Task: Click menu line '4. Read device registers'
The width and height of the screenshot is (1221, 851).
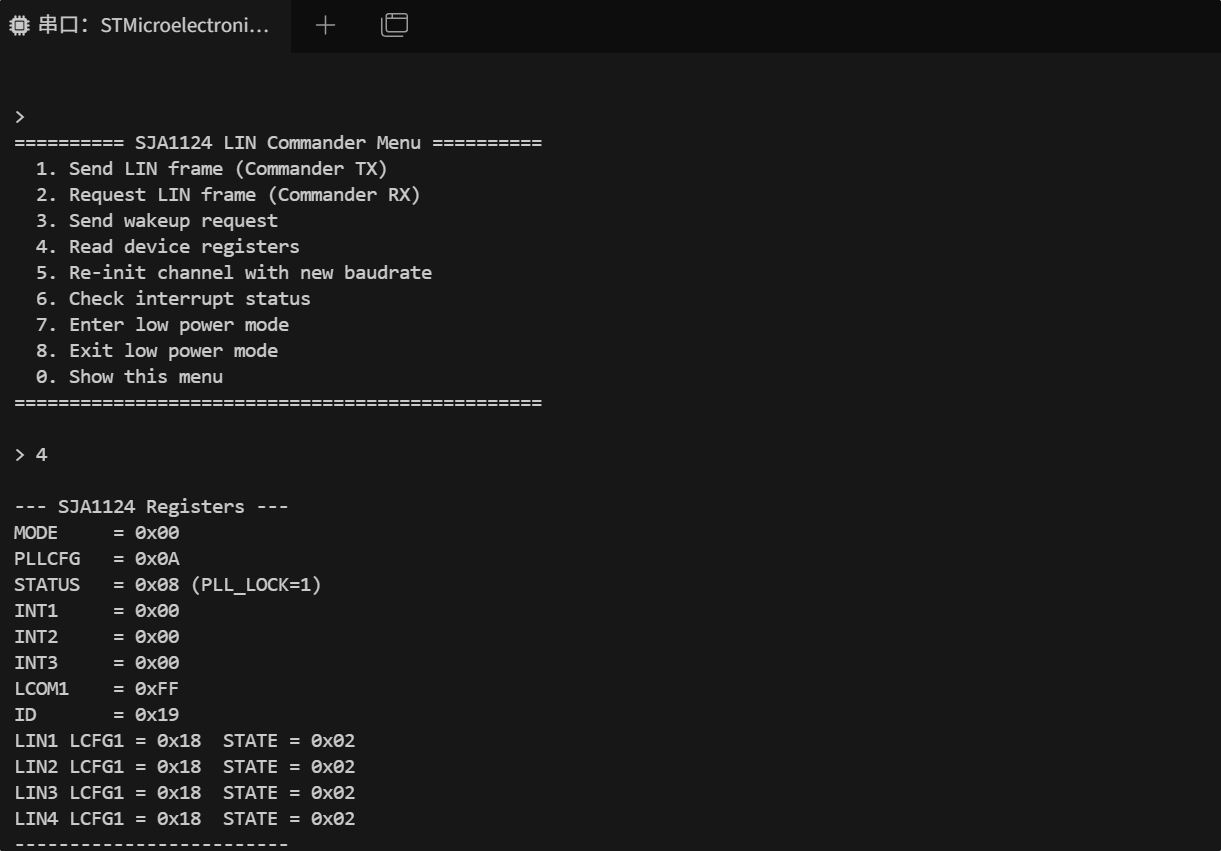Action: coord(168,247)
